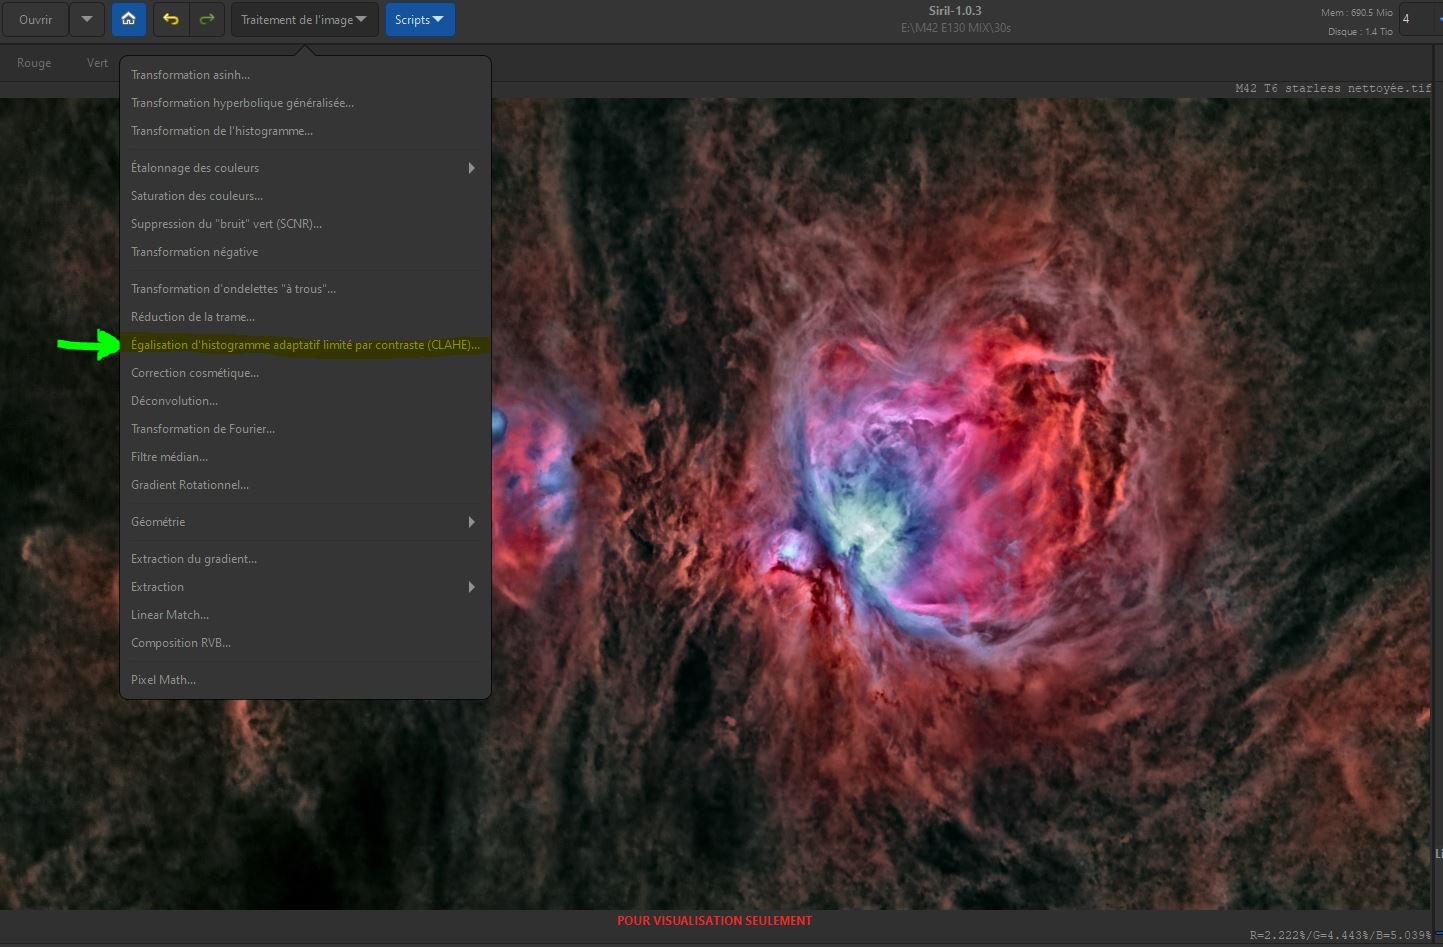Click the RGB pixel values readout in status bar
This screenshot has height=947, width=1443.
(x=1340, y=935)
